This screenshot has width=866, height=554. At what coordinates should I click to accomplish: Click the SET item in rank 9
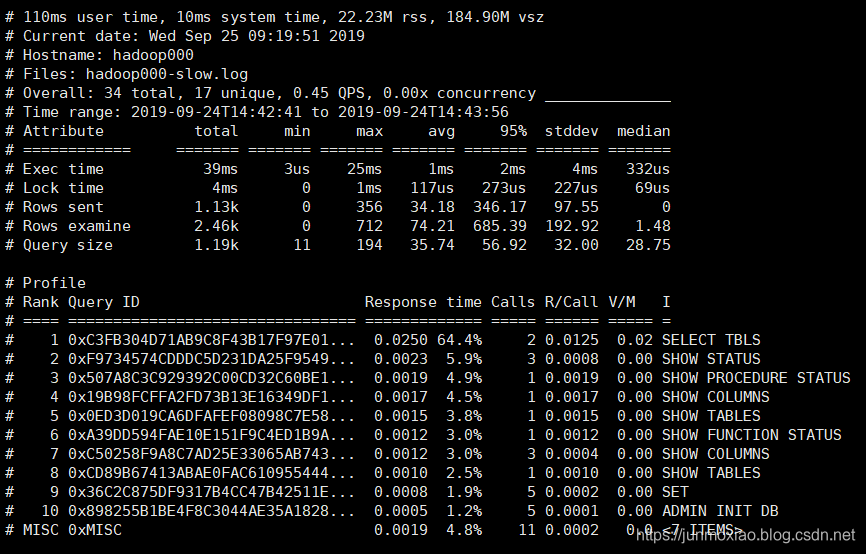675,492
